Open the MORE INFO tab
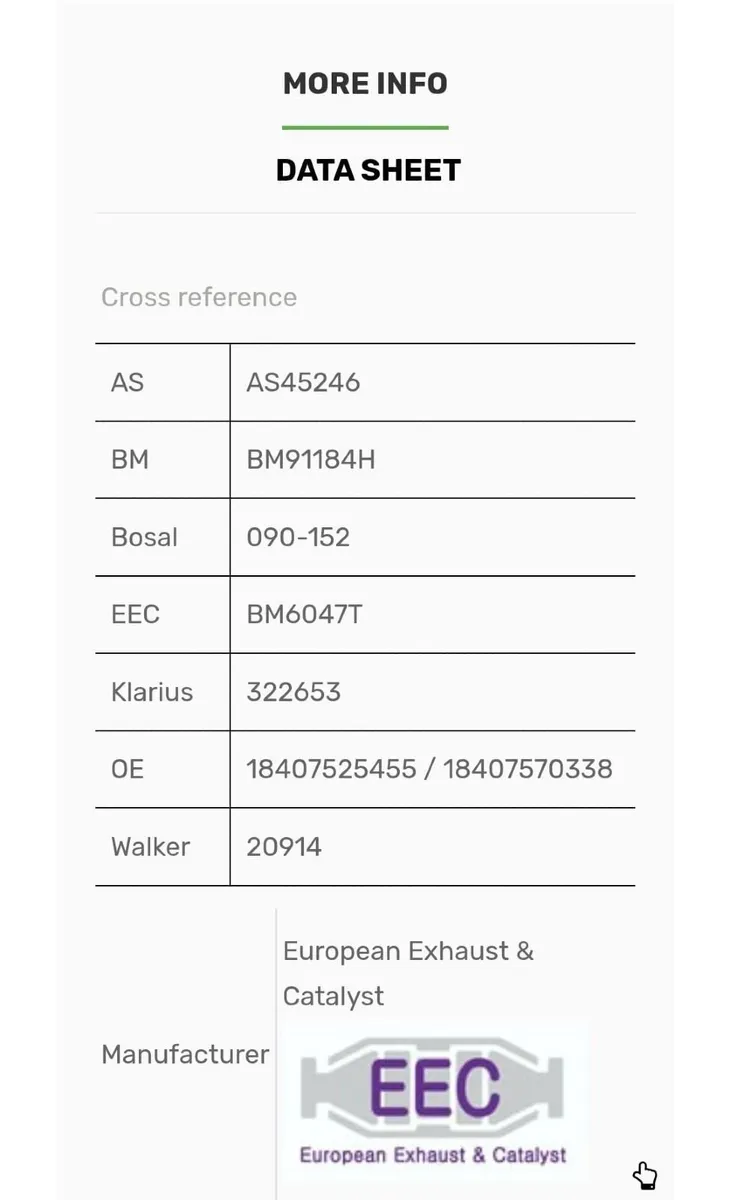The width and height of the screenshot is (730, 1200). coord(365,83)
